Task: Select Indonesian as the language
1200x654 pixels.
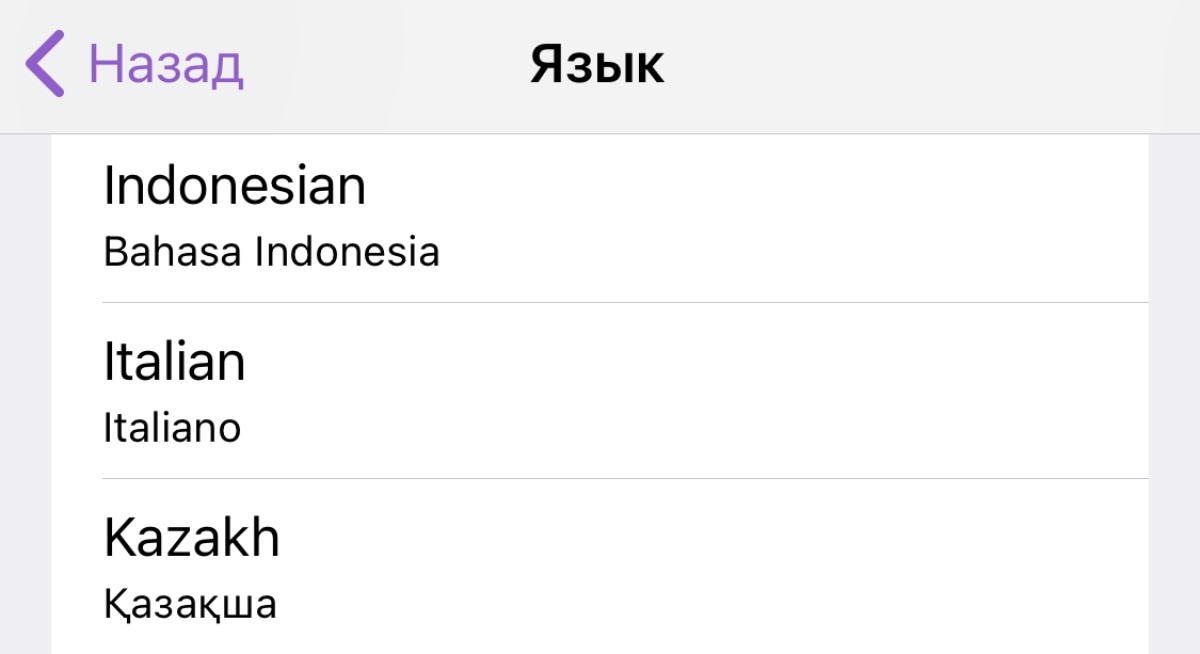Action: coord(235,186)
